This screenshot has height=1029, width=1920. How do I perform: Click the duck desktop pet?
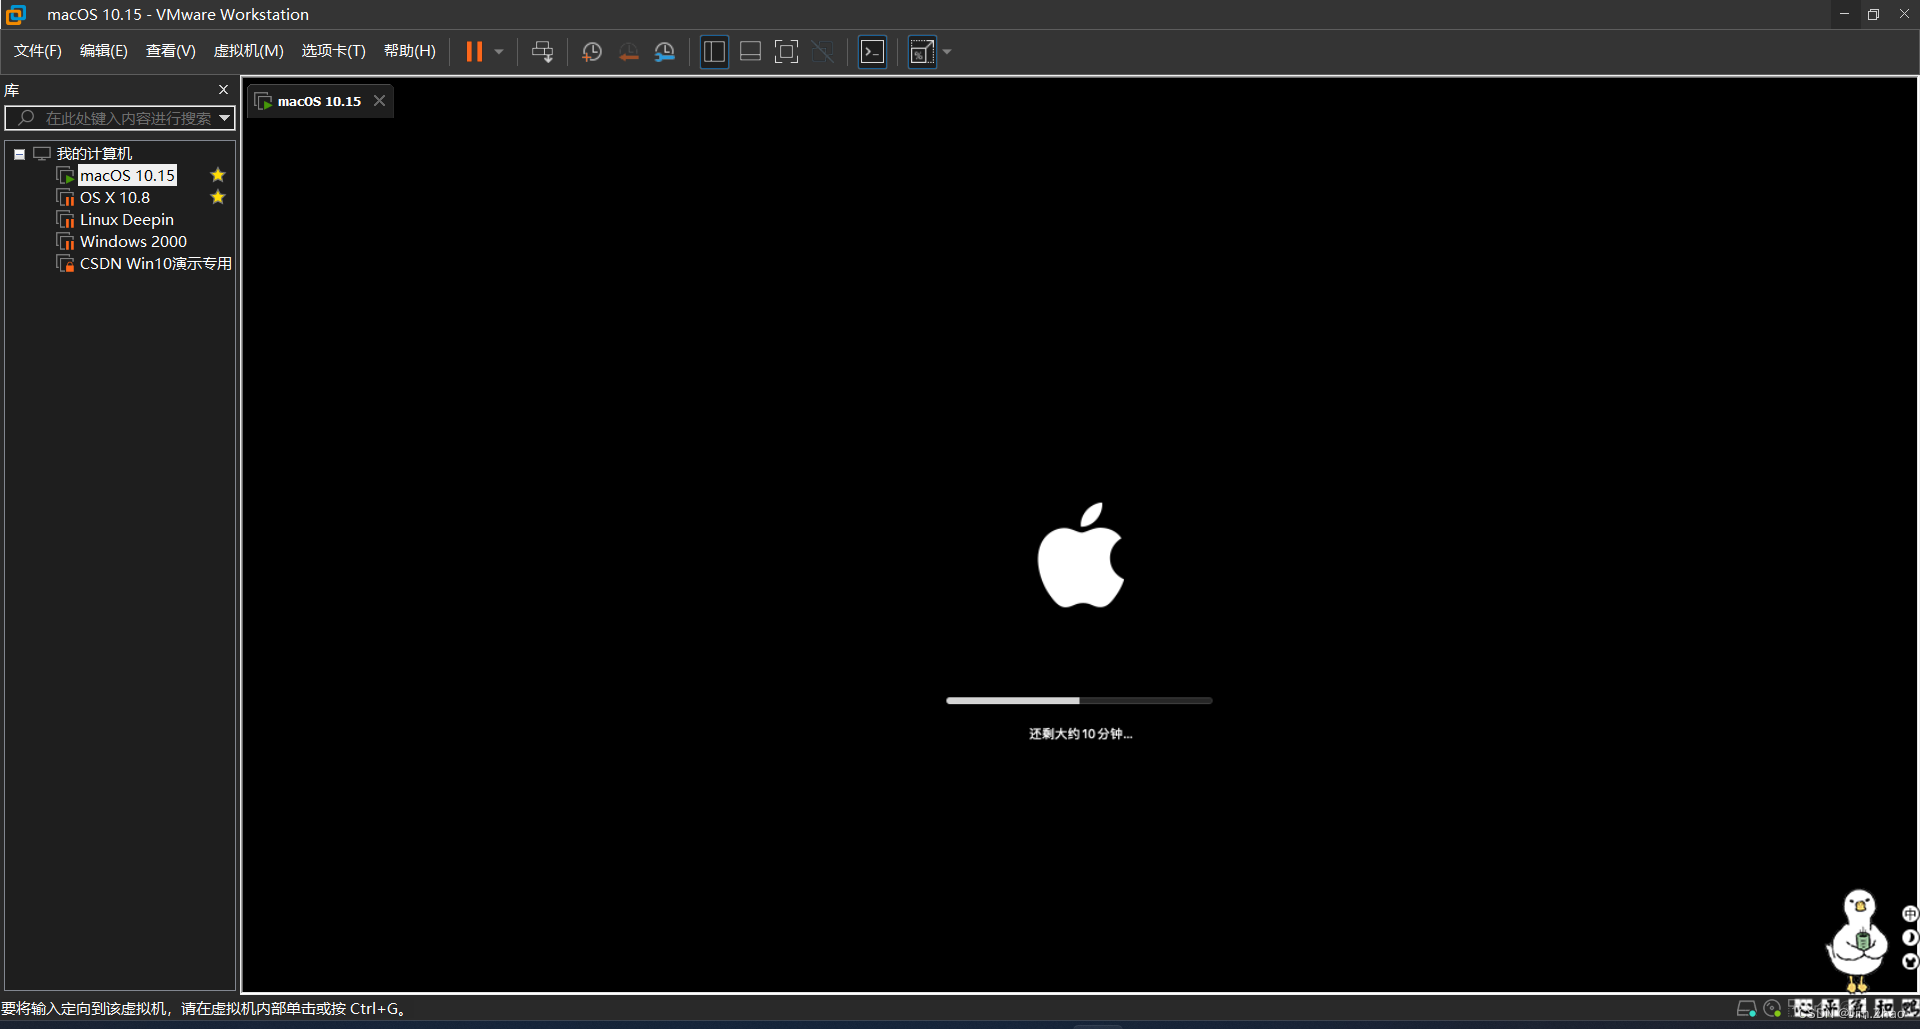point(1858,940)
